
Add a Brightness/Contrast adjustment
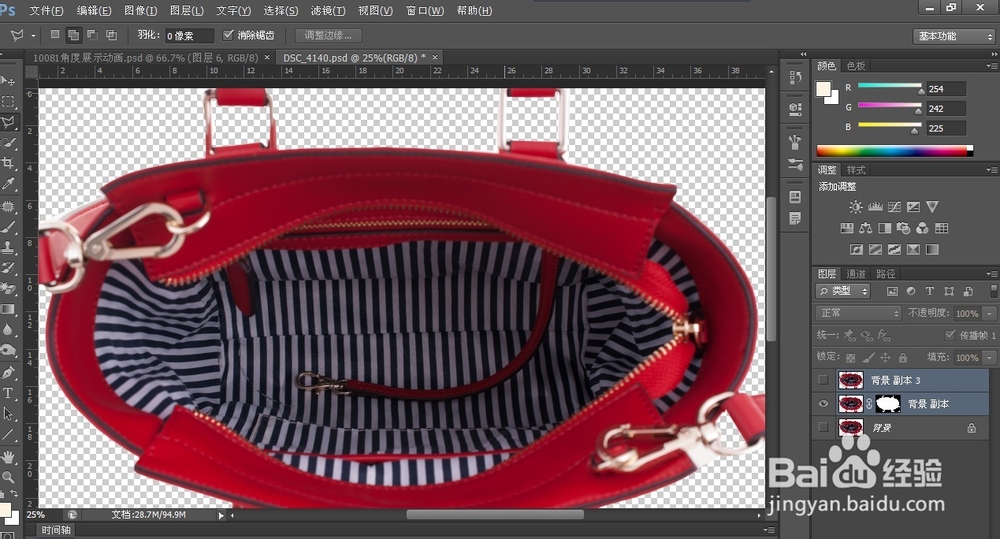[x=855, y=207]
